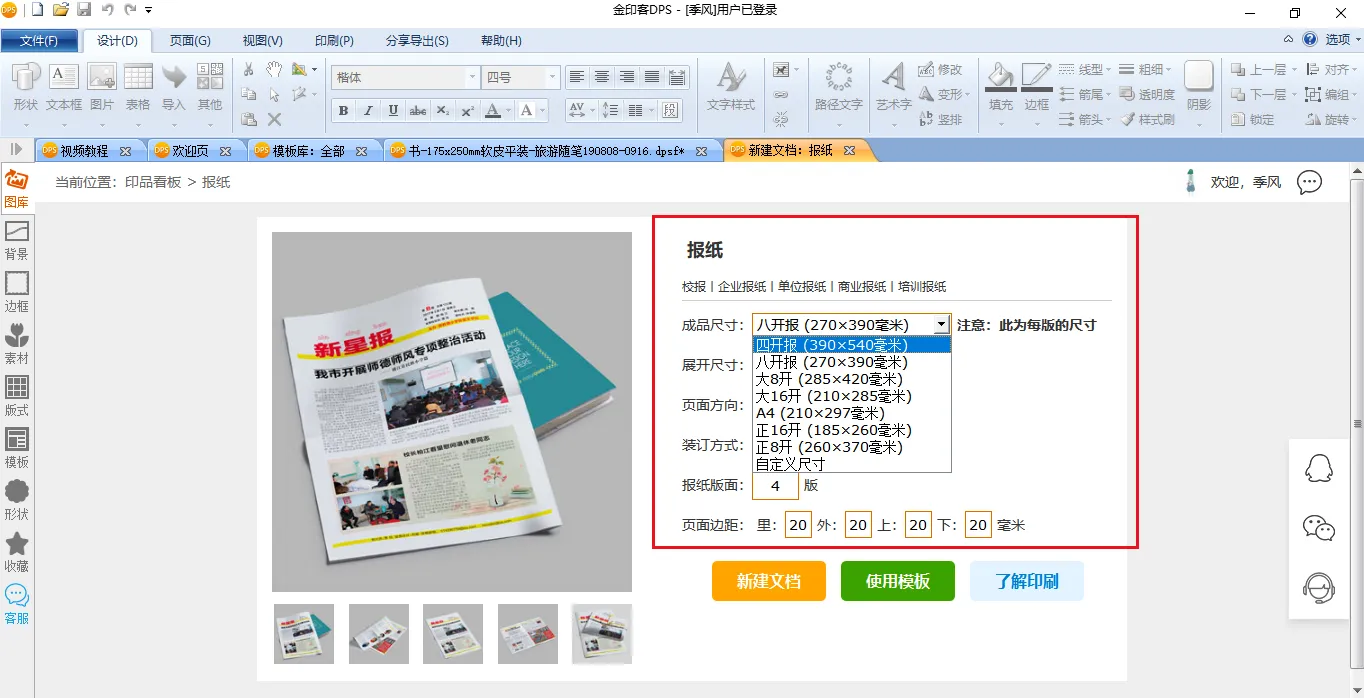Switch to the 页面(G) ribbon tab
1364x698 pixels.
pos(190,41)
